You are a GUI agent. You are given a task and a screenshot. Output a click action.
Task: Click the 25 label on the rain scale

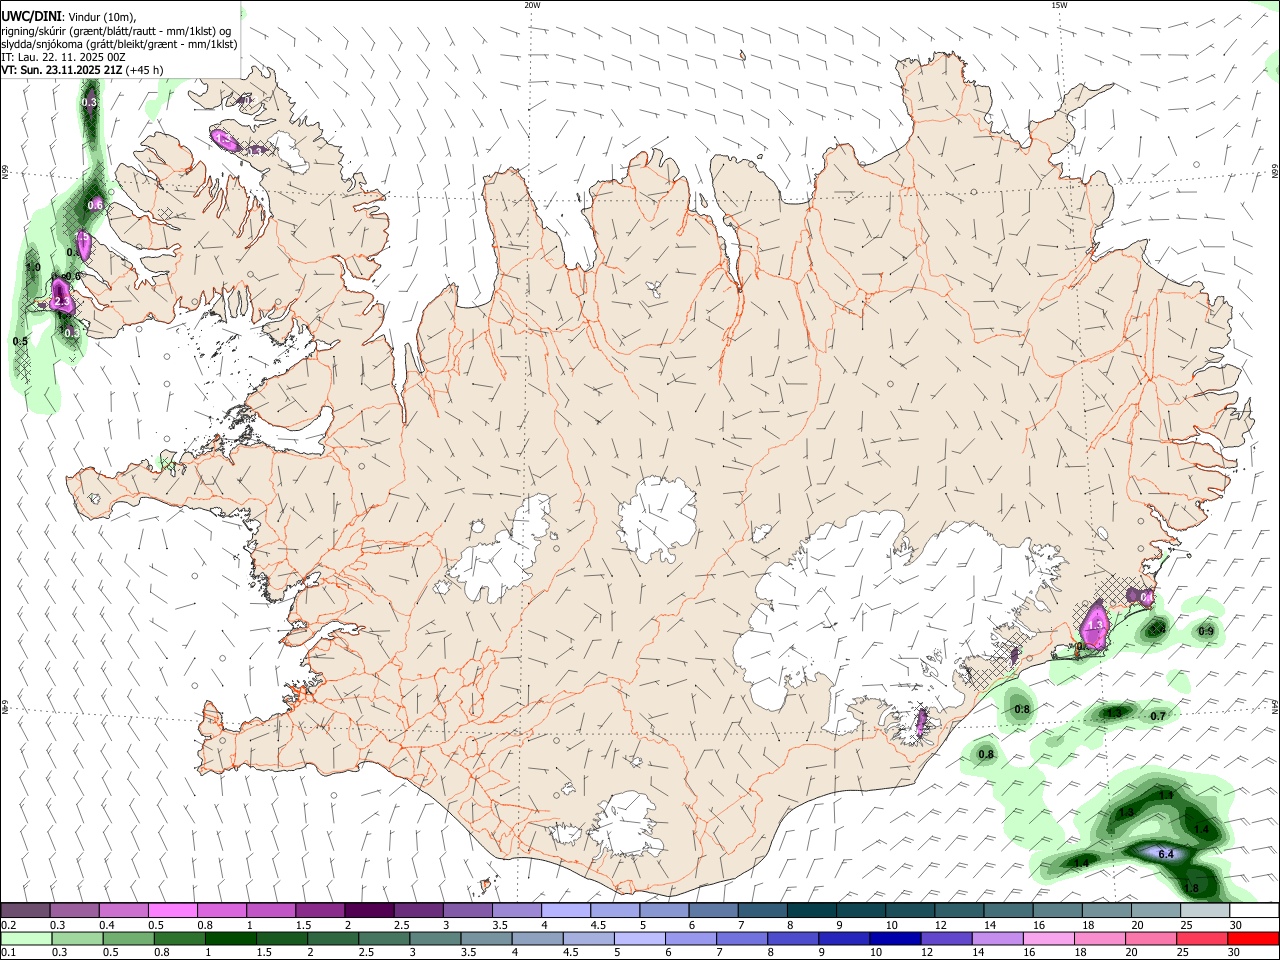(1183, 952)
